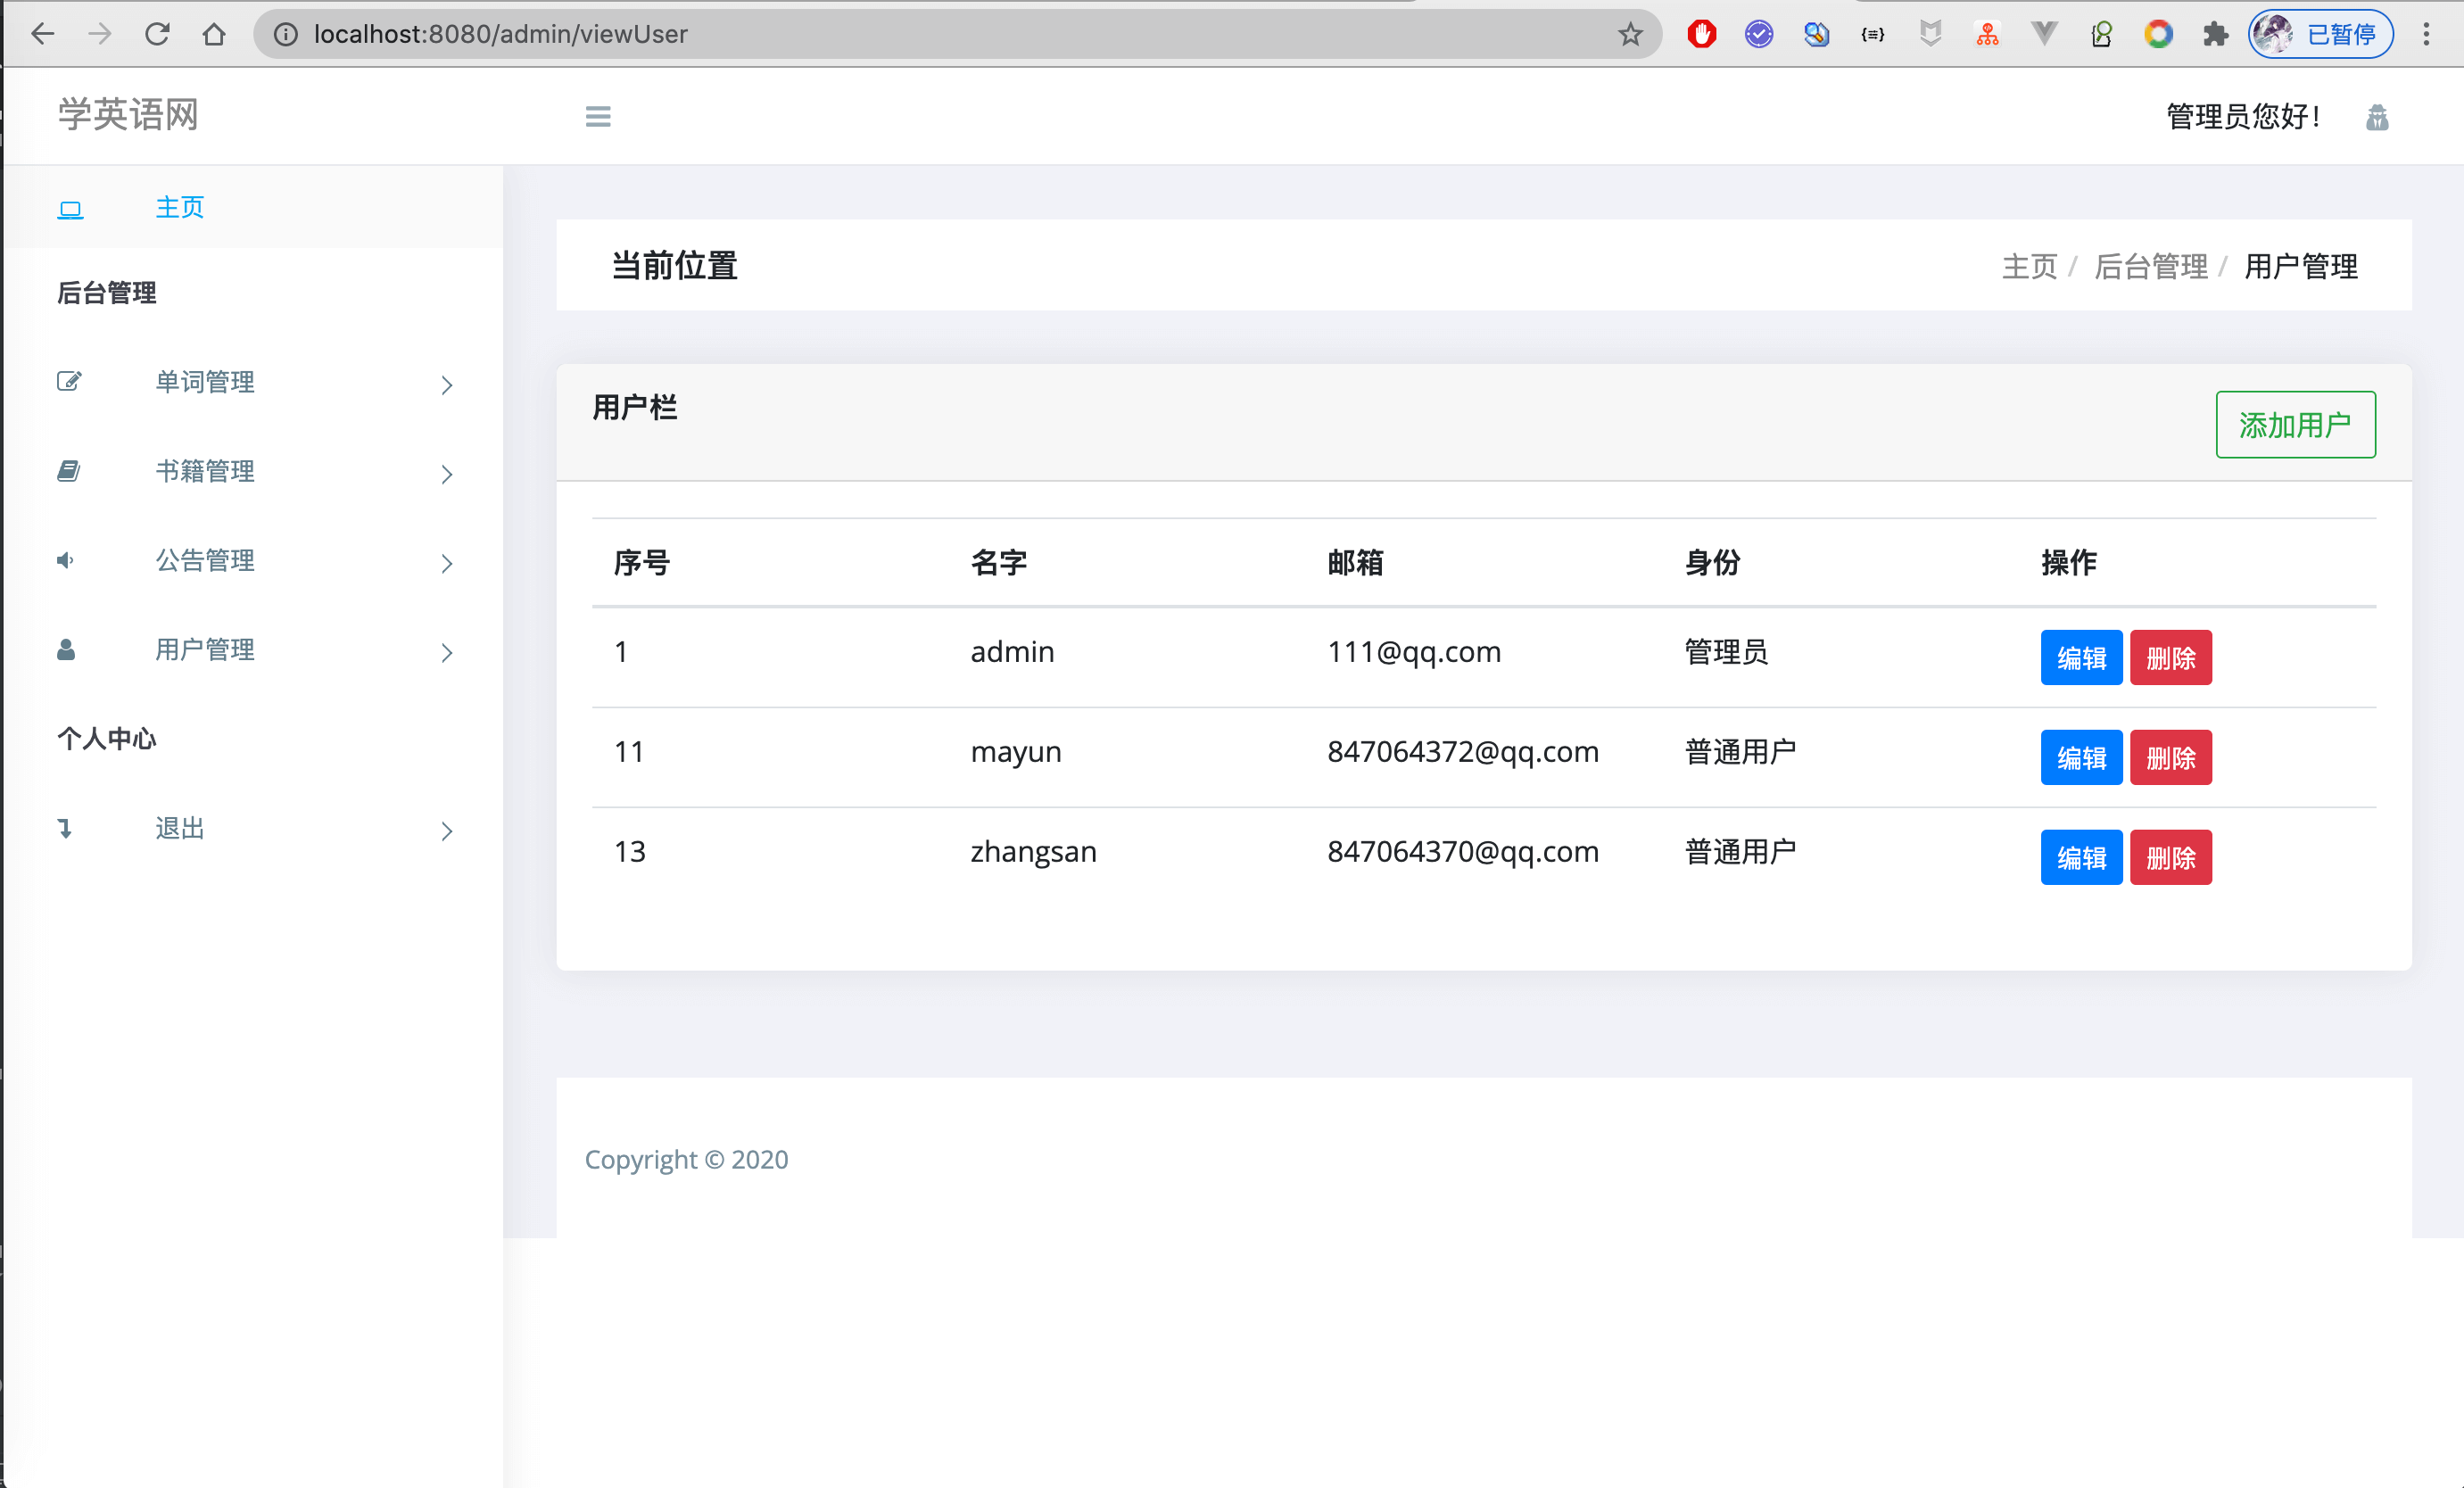Open the 用户管理 sidebar menu item
This screenshot has width=2464, height=1488.
[x=205, y=650]
